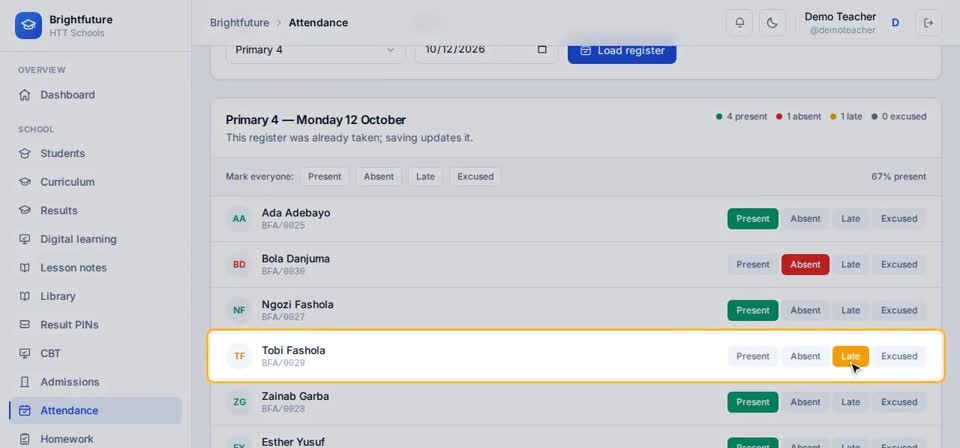This screenshot has width=960, height=448.
Task: Click the Load register button
Action: tap(621, 51)
